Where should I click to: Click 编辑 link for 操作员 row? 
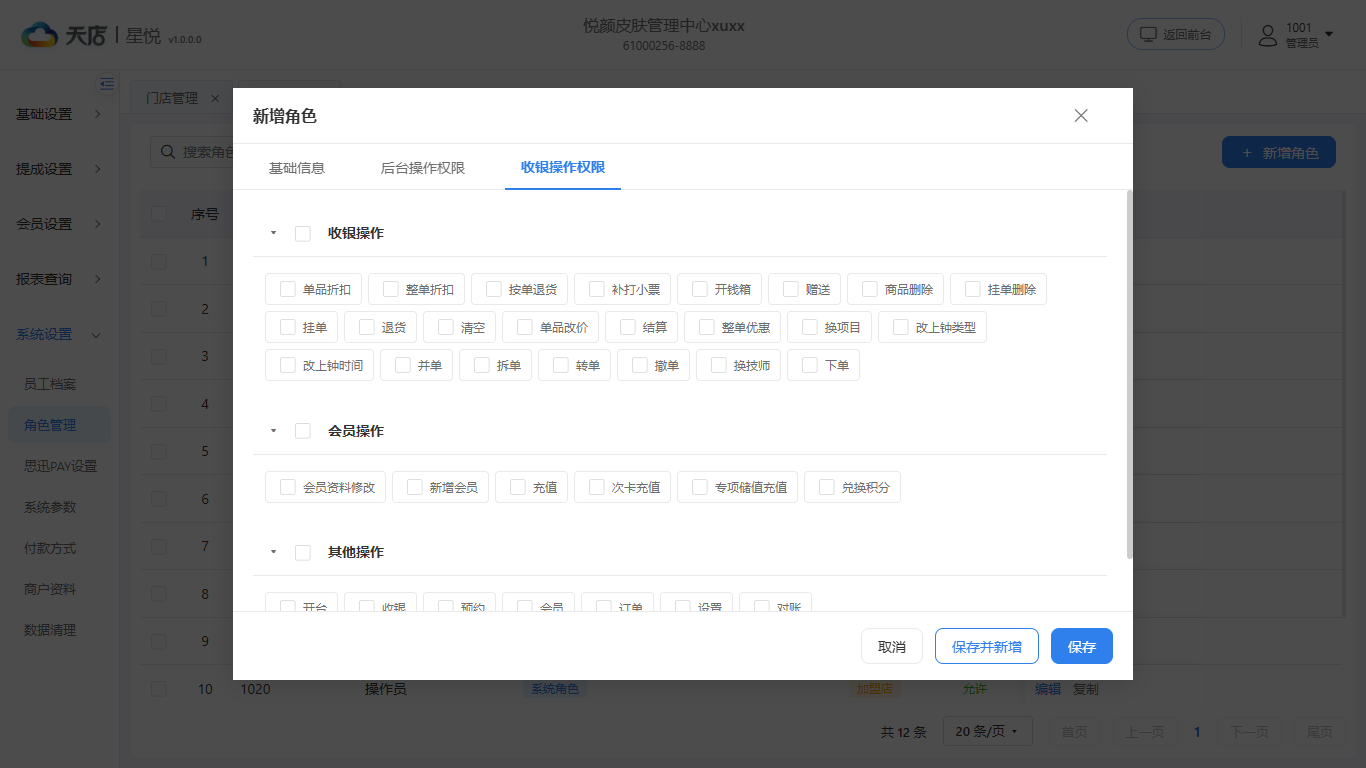(x=1048, y=689)
